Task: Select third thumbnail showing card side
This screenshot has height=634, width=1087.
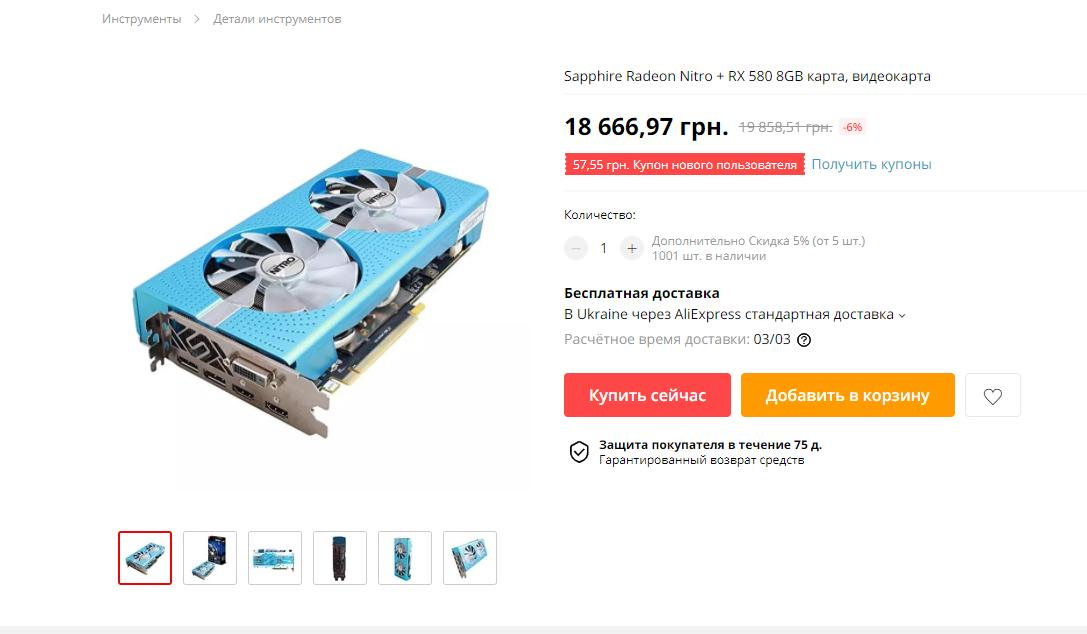Action: click(x=275, y=558)
